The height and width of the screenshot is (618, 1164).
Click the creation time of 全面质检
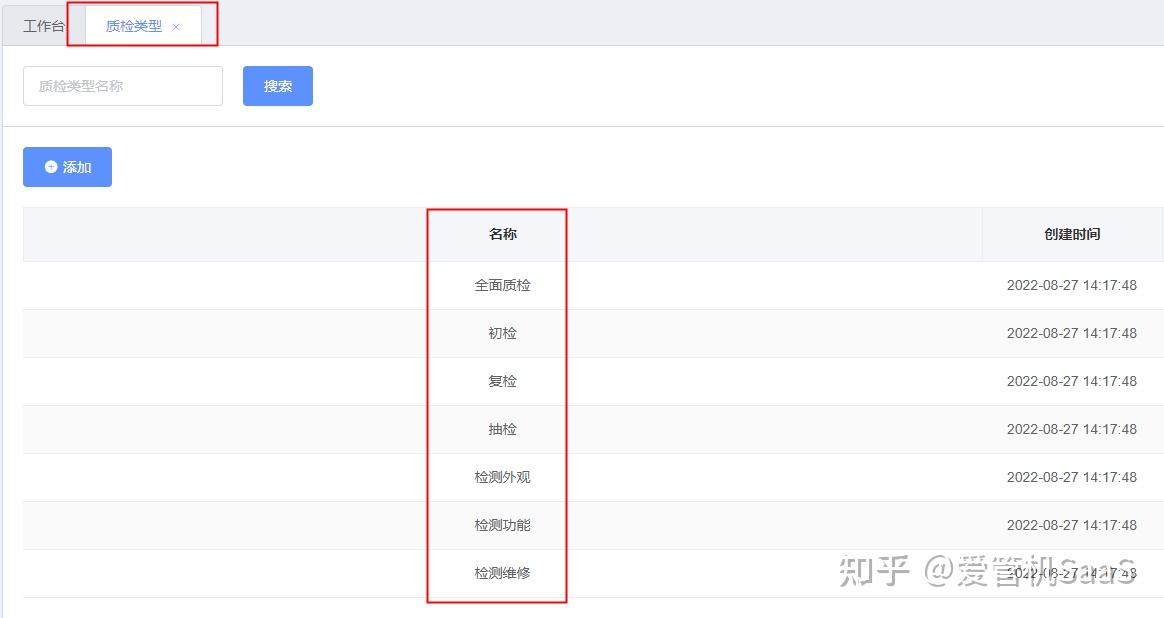[1071, 285]
